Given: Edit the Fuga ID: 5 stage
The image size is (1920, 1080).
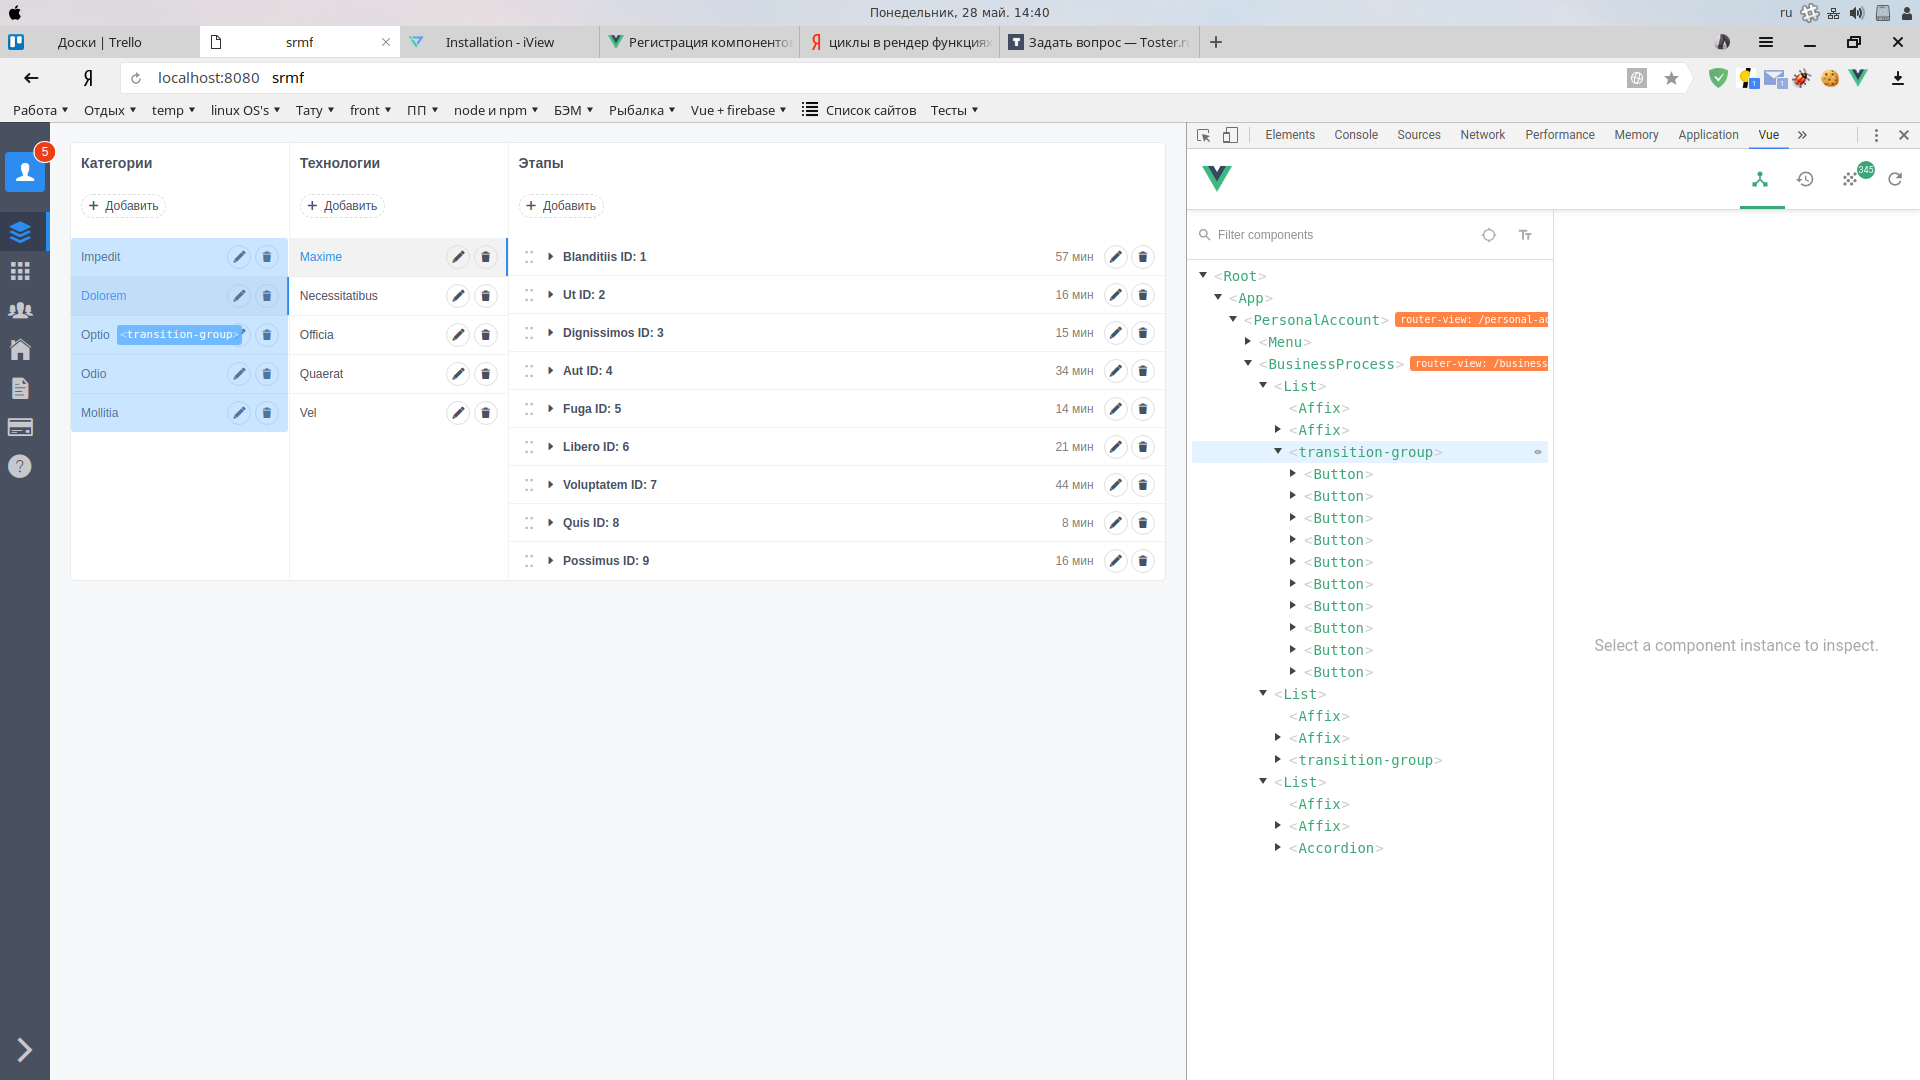Looking at the screenshot, I should point(1116,409).
